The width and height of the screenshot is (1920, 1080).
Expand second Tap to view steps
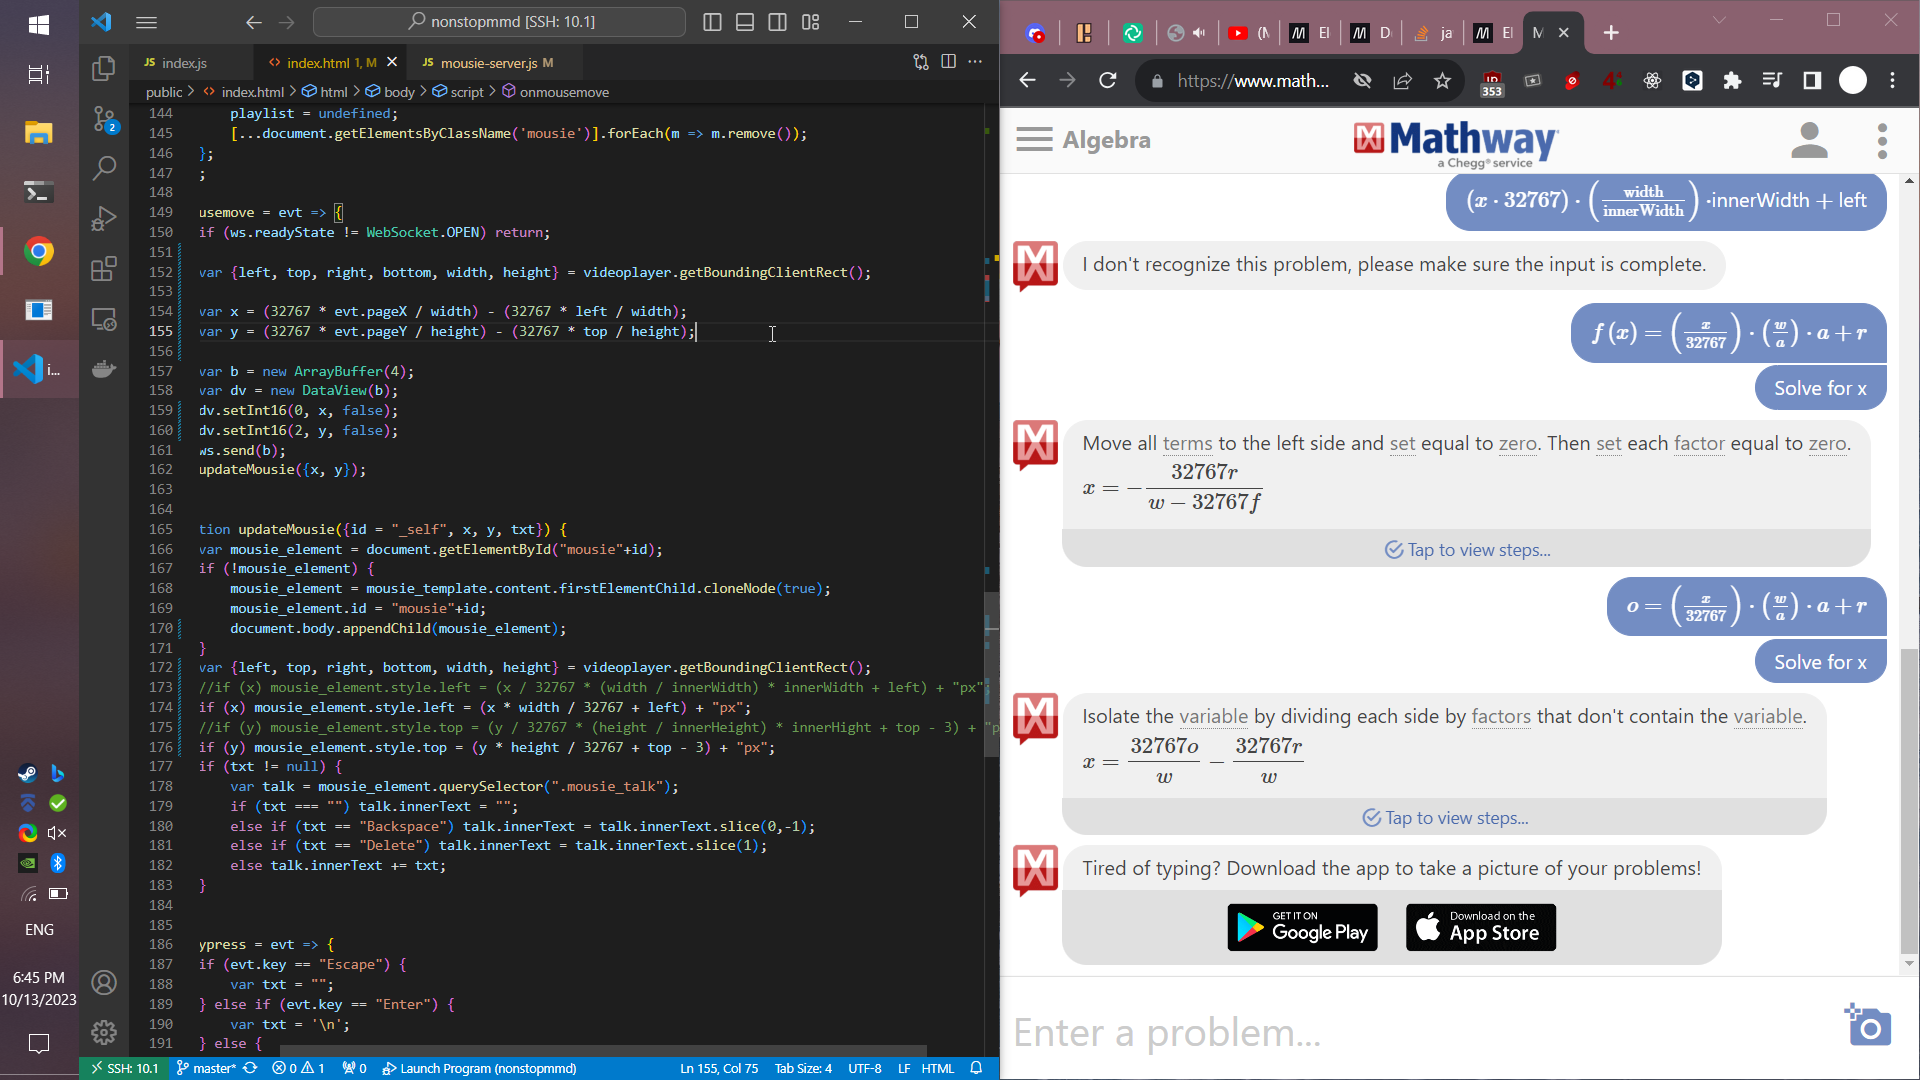(x=1445, y=818)
